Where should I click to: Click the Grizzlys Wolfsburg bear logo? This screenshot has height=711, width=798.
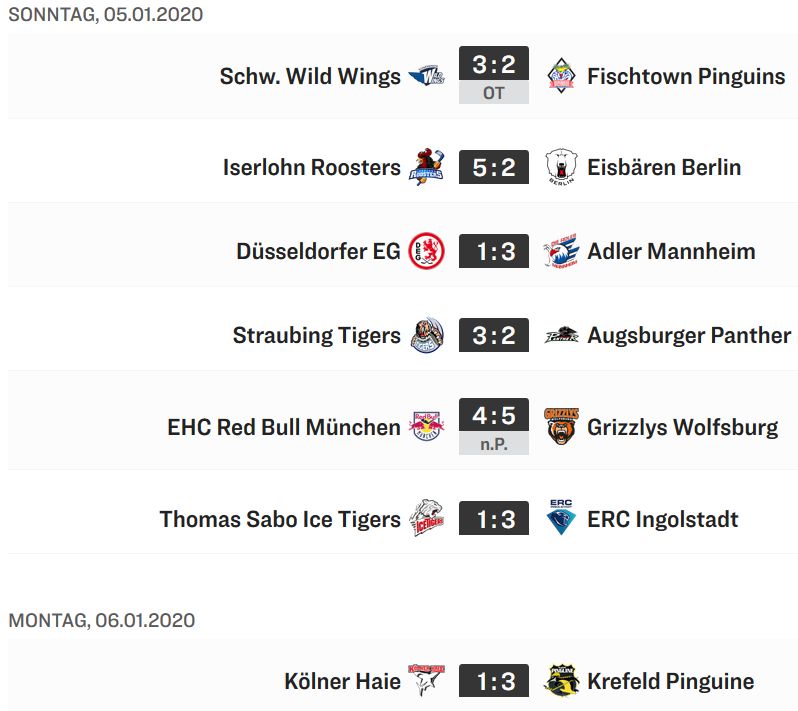click(x=561, y=426)
